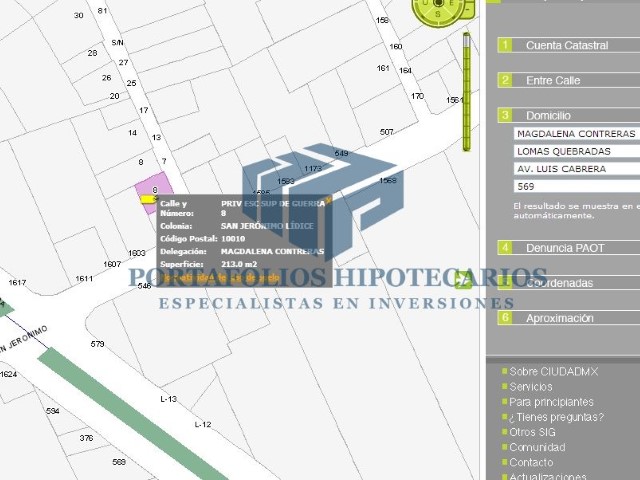The width and height of the screenshot is (640, 480).
Task: Click parcel label 1603 on the map
Action: coord(137,253)
